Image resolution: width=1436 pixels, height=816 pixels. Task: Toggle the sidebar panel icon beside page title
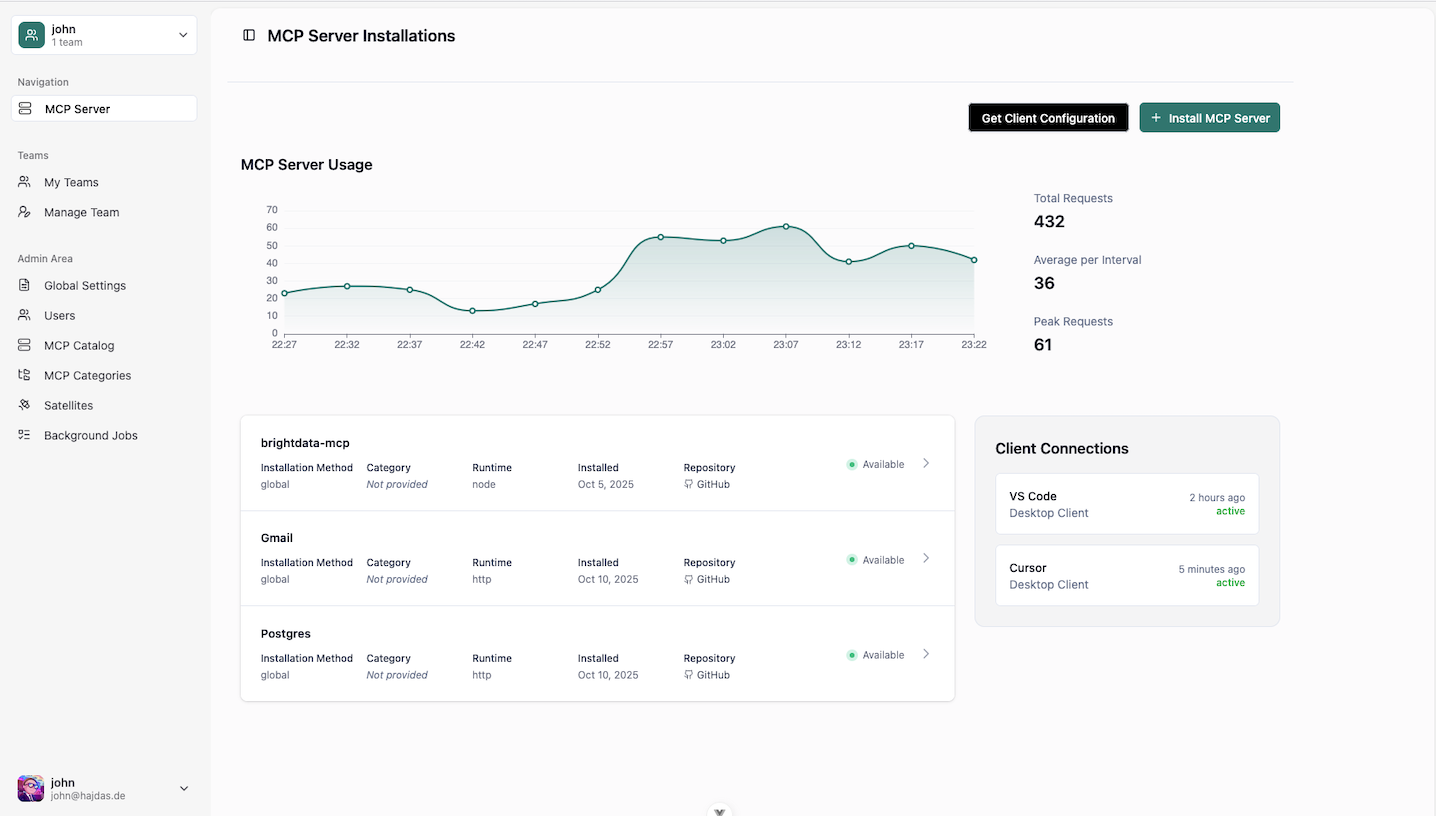tap(248, 35)
